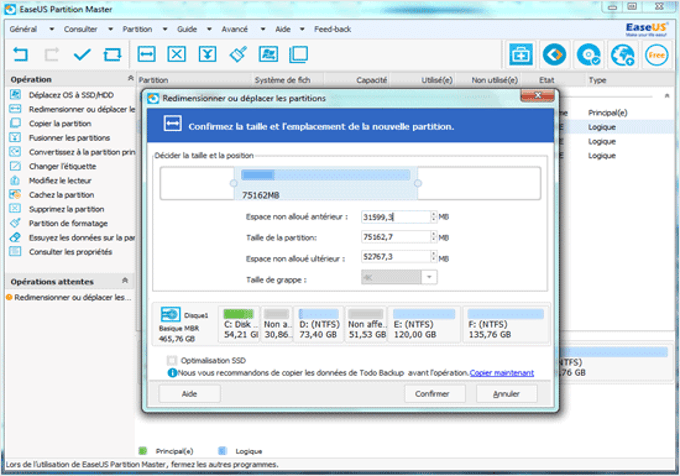Click the 75162MB partition bar
The height and width of the screenshot is (476, 680).
pyautogui.click(x=326, y=183)
